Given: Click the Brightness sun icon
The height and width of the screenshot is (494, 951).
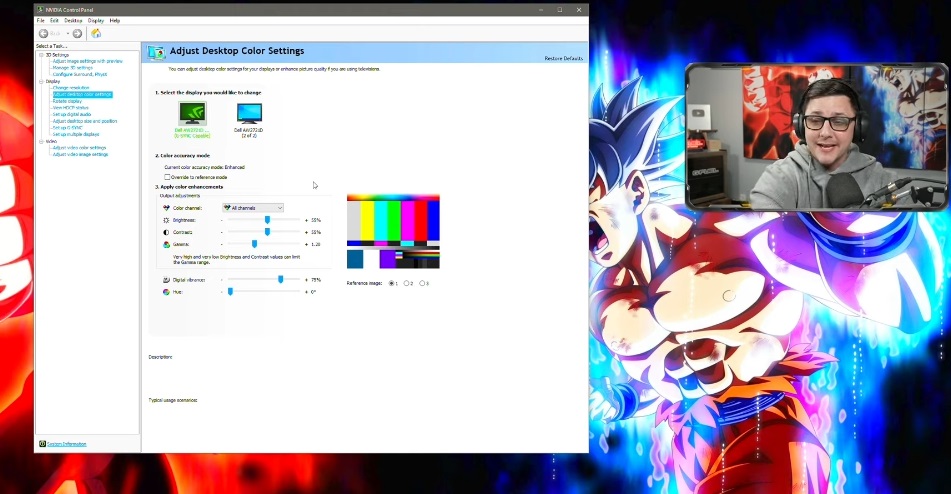Looking at the screenshot, I should coord(166,220).
